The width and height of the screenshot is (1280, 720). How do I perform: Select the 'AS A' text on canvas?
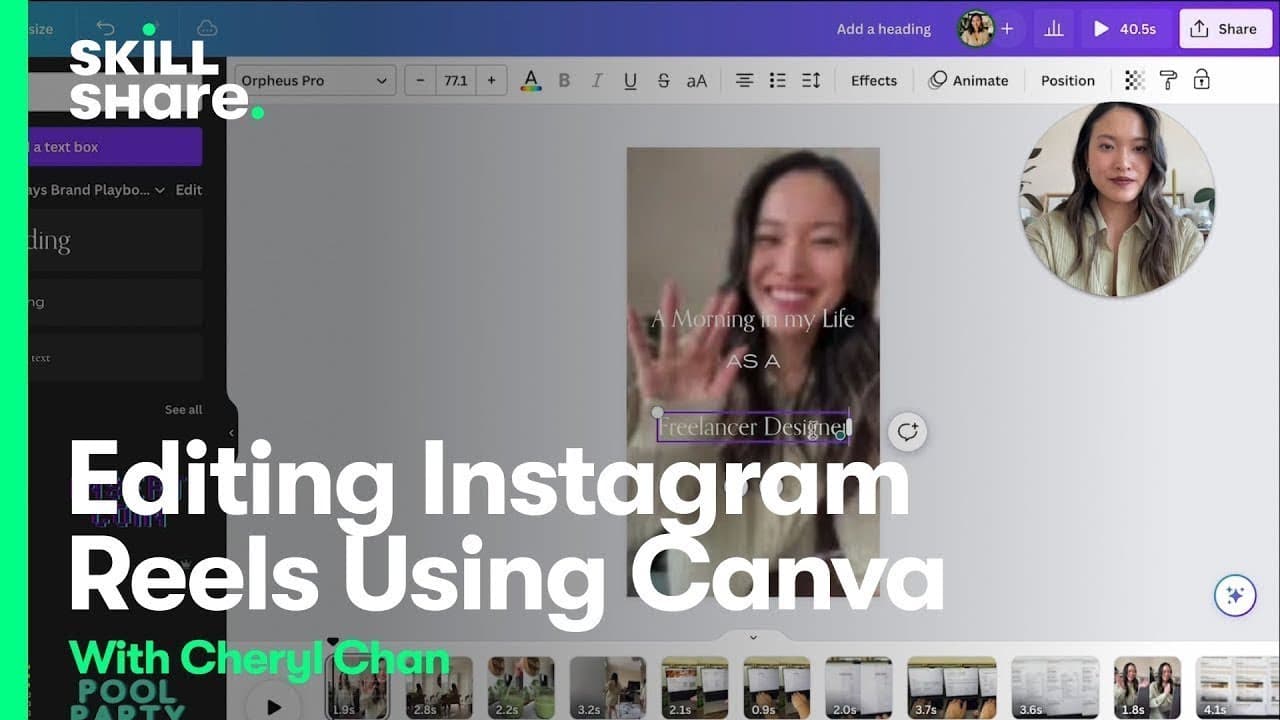753,362
